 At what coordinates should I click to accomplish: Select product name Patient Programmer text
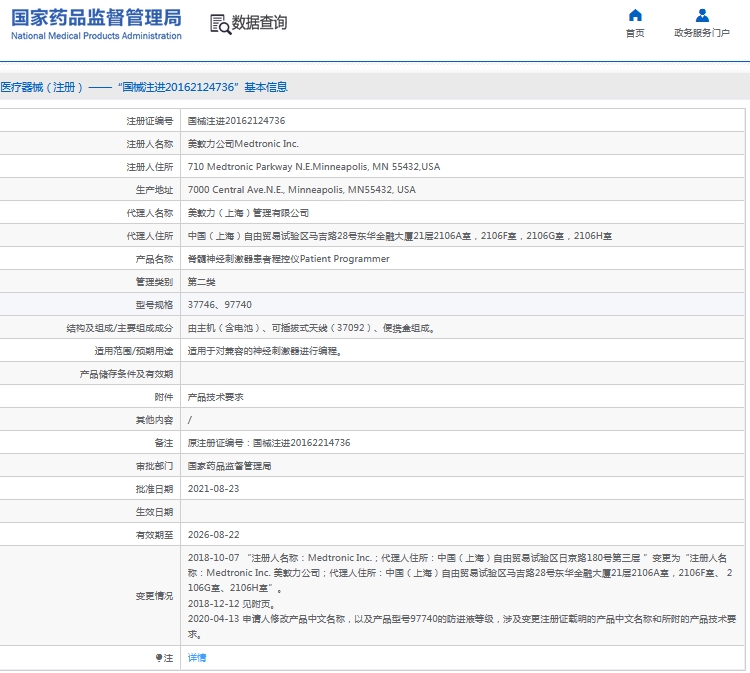(288, 259)
